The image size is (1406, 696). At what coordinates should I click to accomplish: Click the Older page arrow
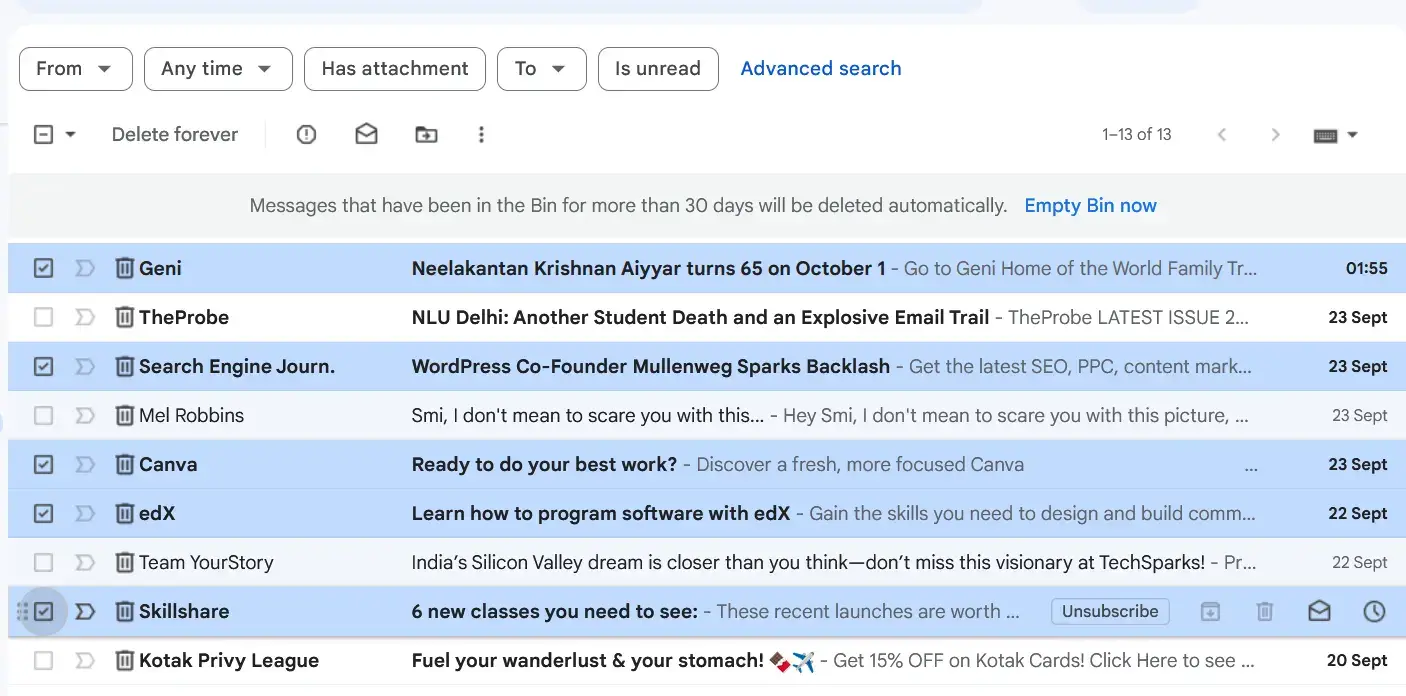point(1275,135)
